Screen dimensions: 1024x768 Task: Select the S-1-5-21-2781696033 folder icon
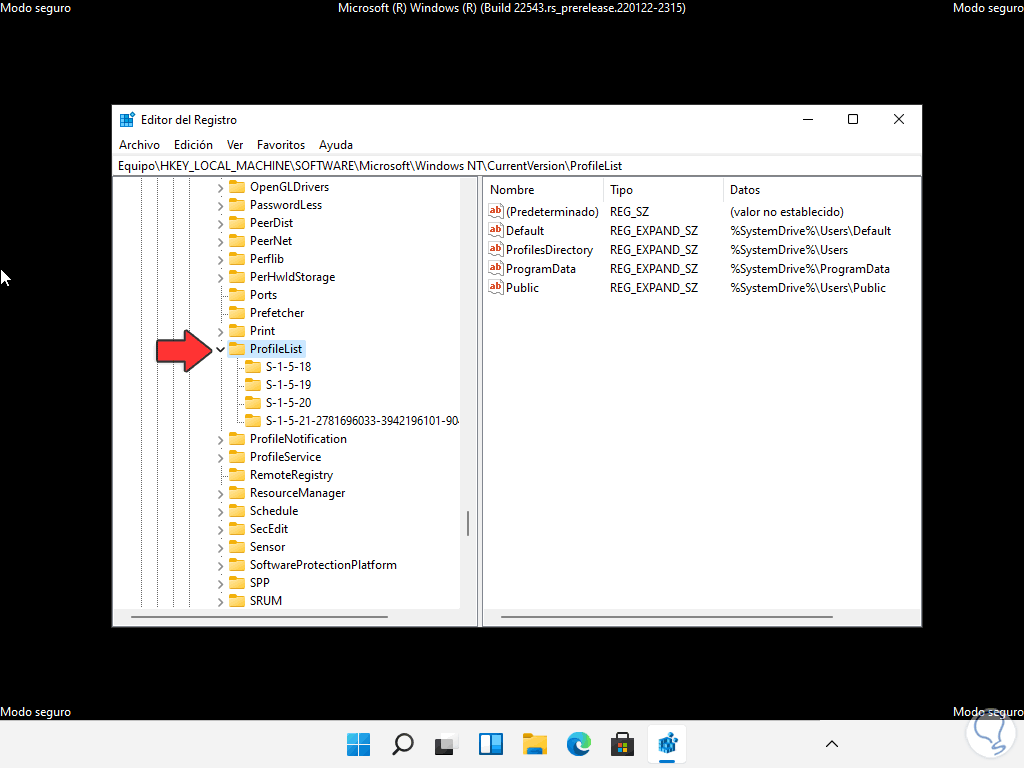[x=253, y=421]
